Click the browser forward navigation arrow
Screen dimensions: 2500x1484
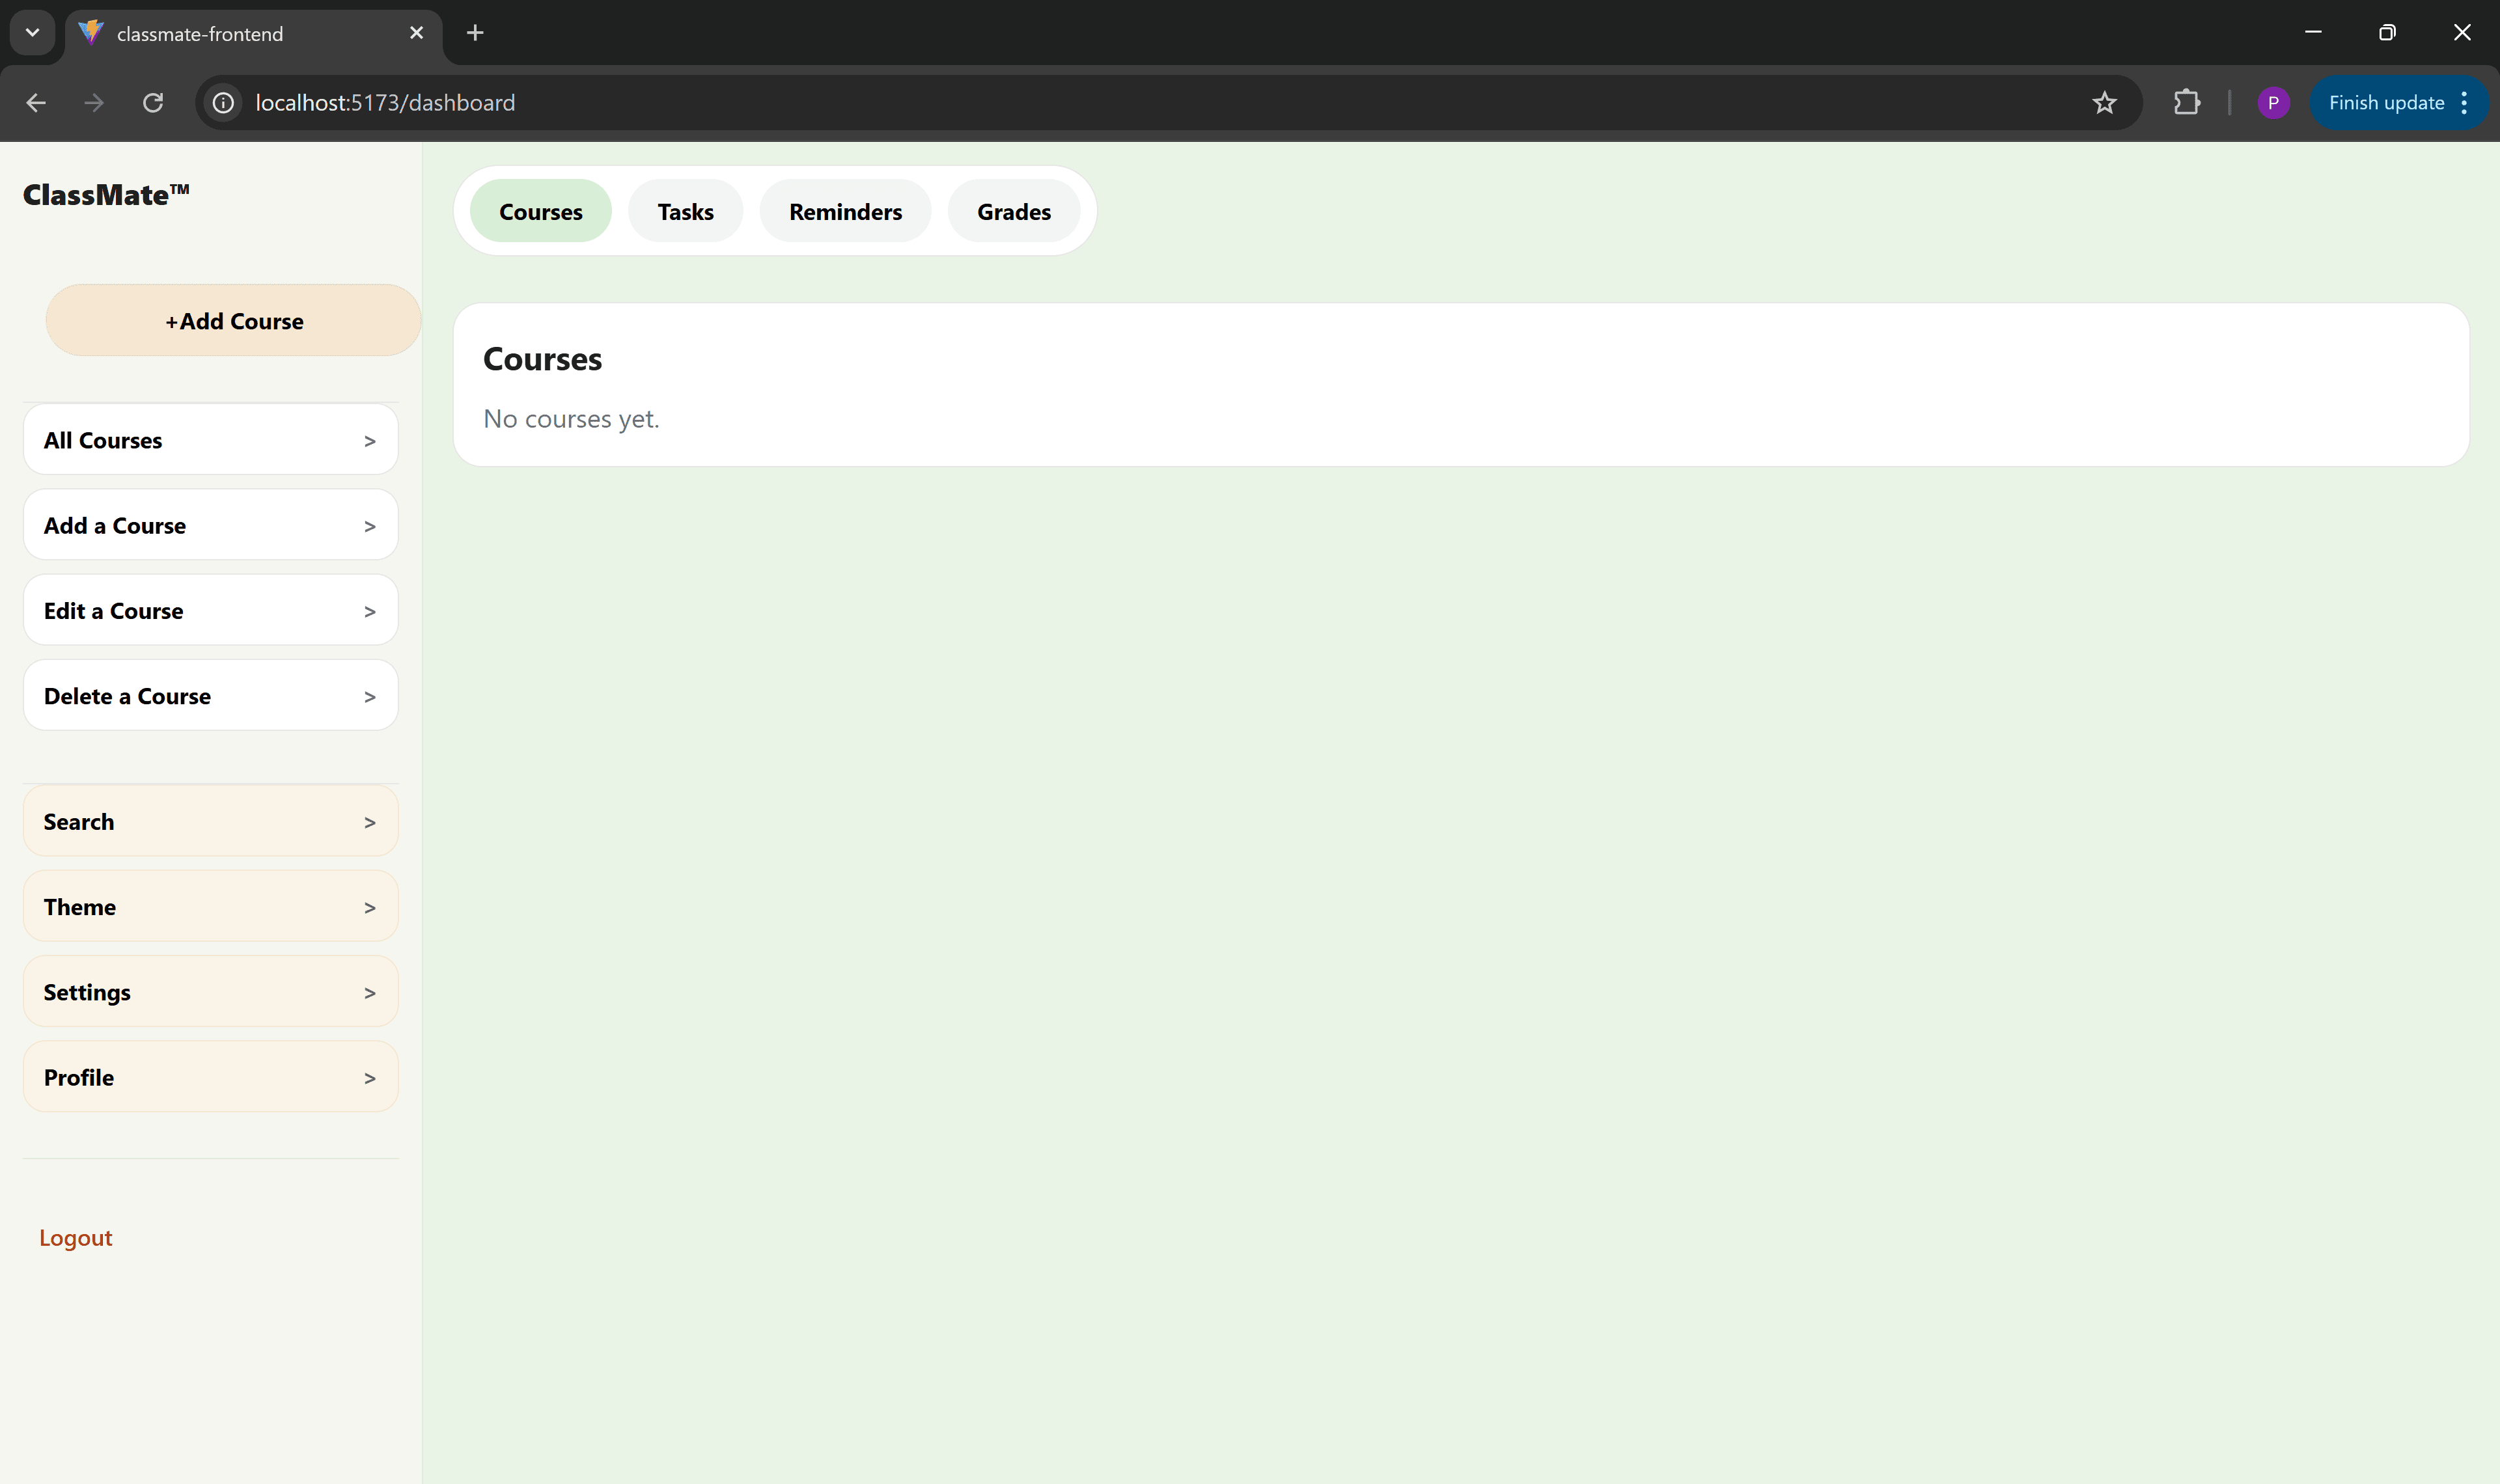tap(93, 102)
